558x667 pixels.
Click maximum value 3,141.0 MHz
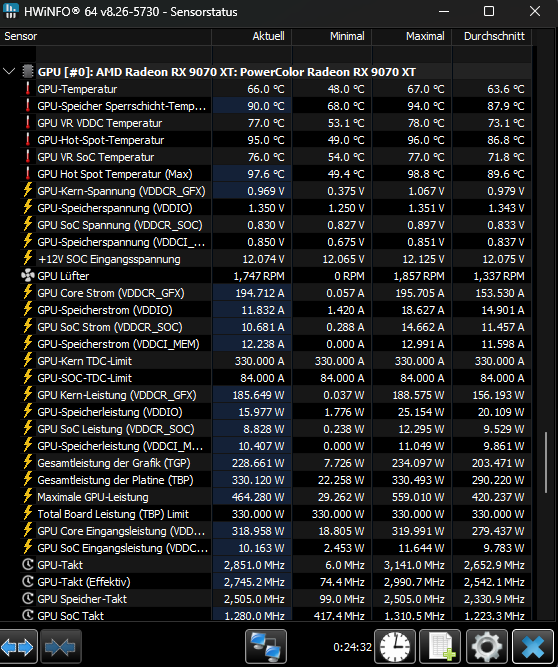coord(414,565)
